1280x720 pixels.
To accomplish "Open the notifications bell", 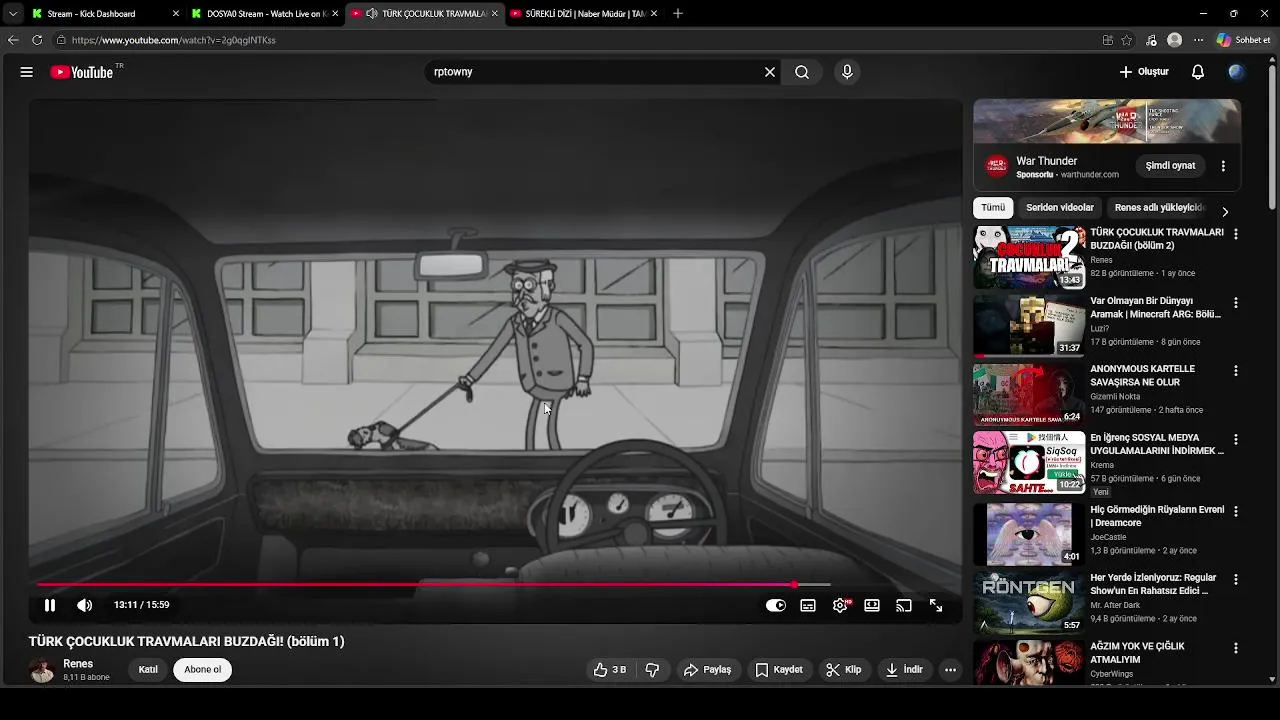I will tap(1198, 72).
